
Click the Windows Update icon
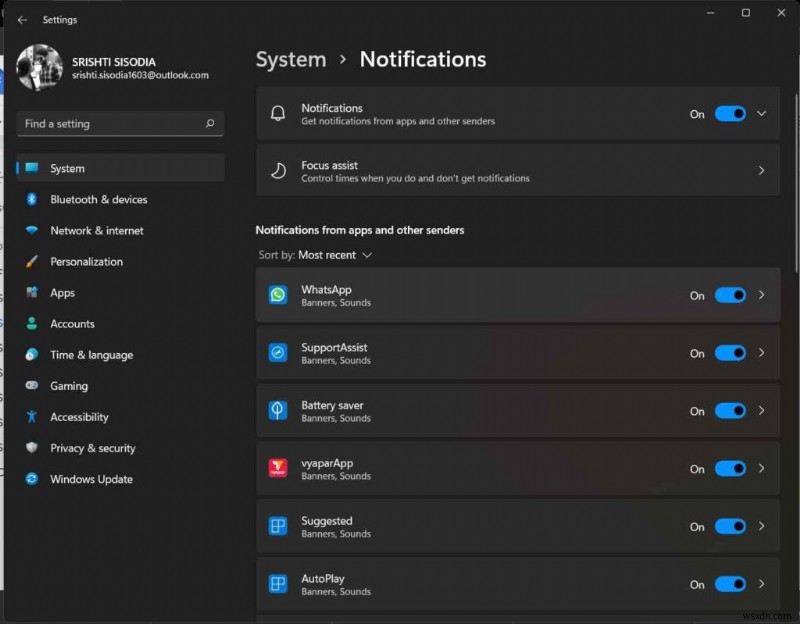(30, 479)
